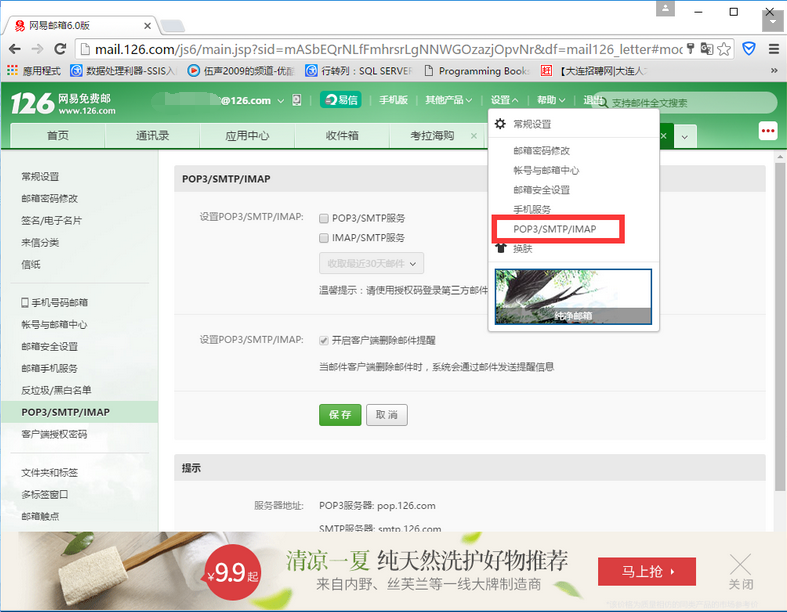This screenshot has height=612, width=787.
Task: Close the 网易邮箱6.0版 browser tab
Action: point(147,26)
